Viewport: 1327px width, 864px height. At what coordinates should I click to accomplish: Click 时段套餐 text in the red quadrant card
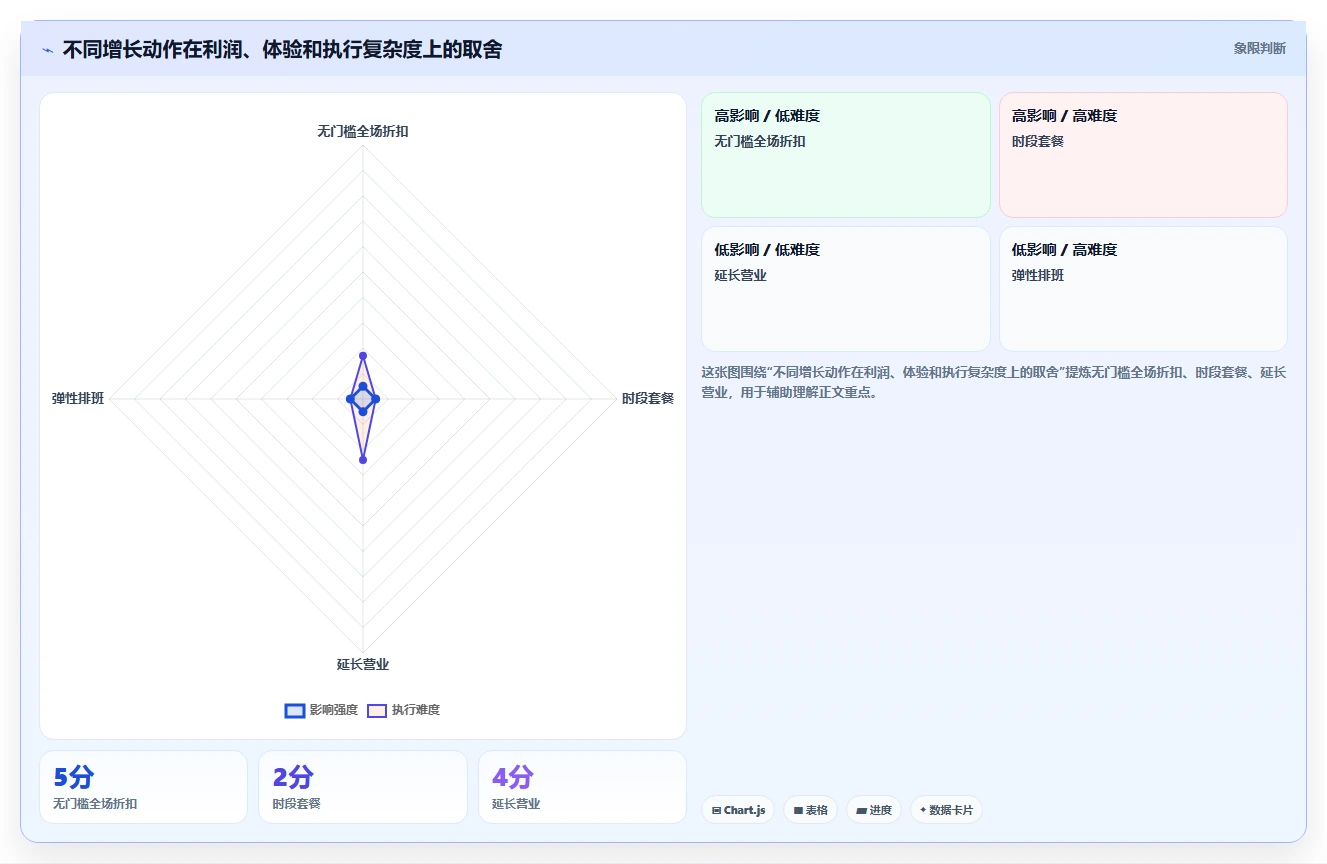click(x=1038, y=142)
